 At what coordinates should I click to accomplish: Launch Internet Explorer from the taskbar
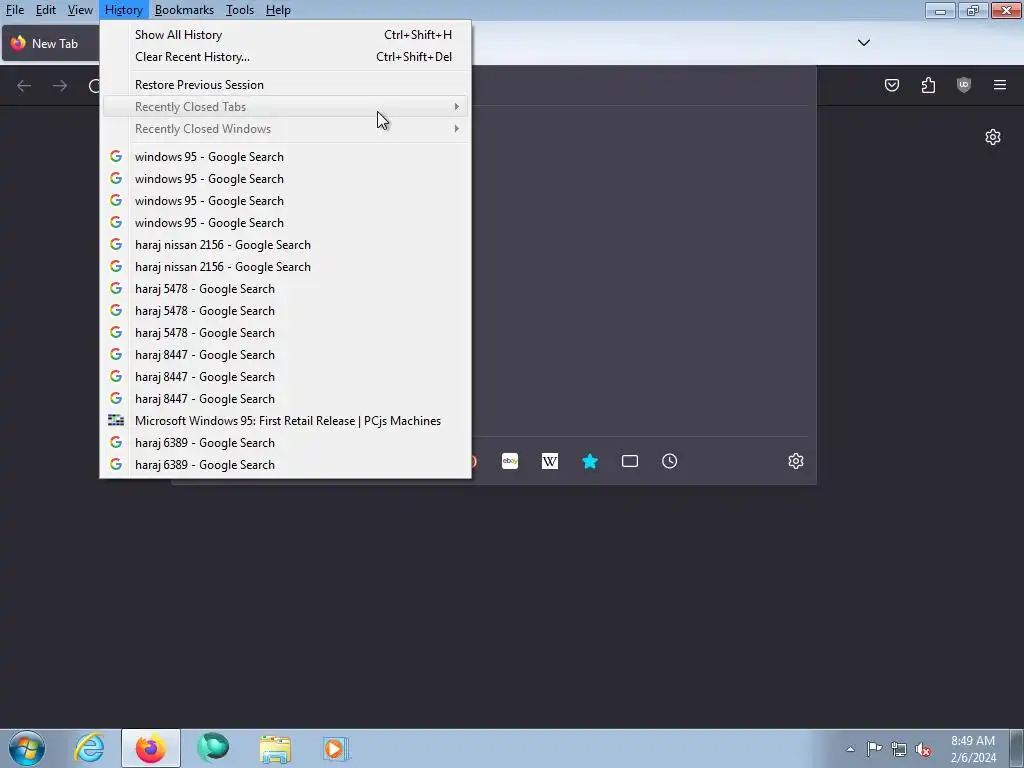pyautogui.click(x=89, y=748)
